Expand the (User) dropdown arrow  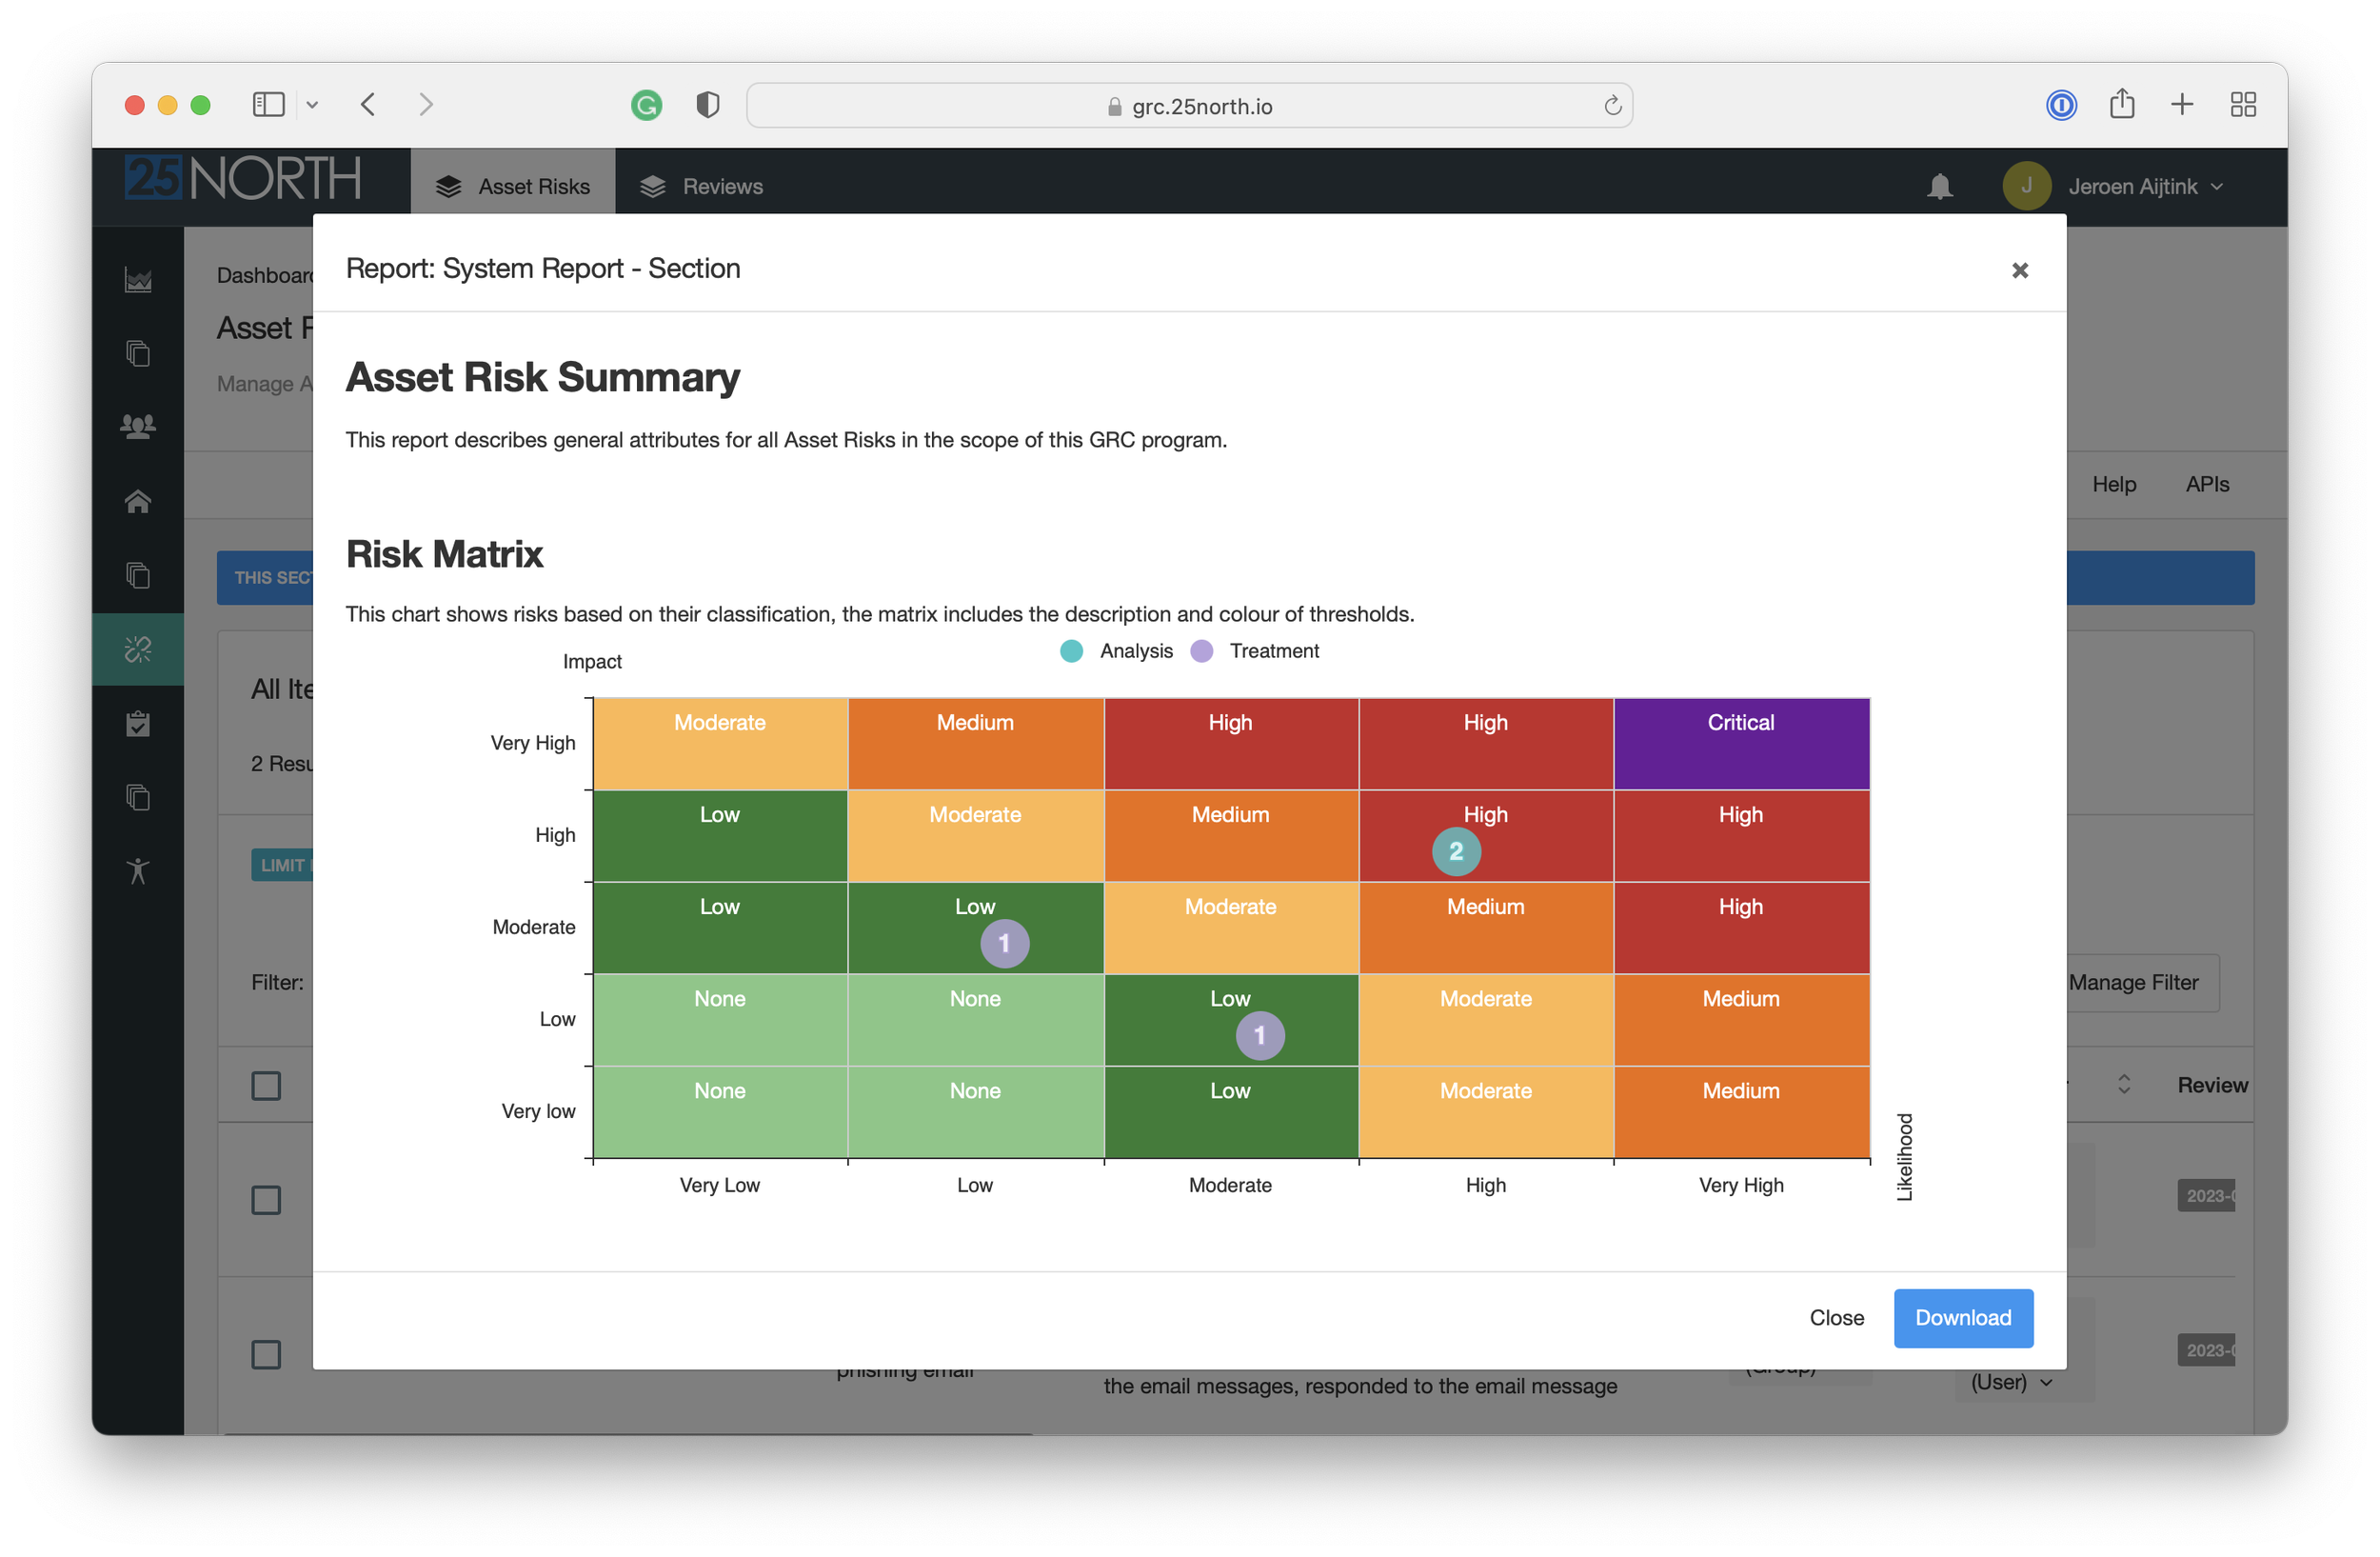pyautogui.click(x=2045, y=1382)
